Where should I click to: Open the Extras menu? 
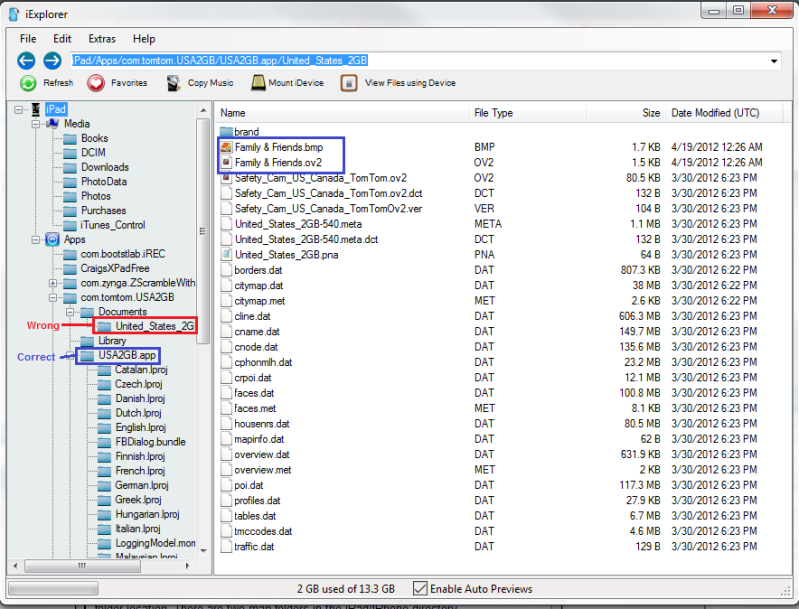[102, 39]
